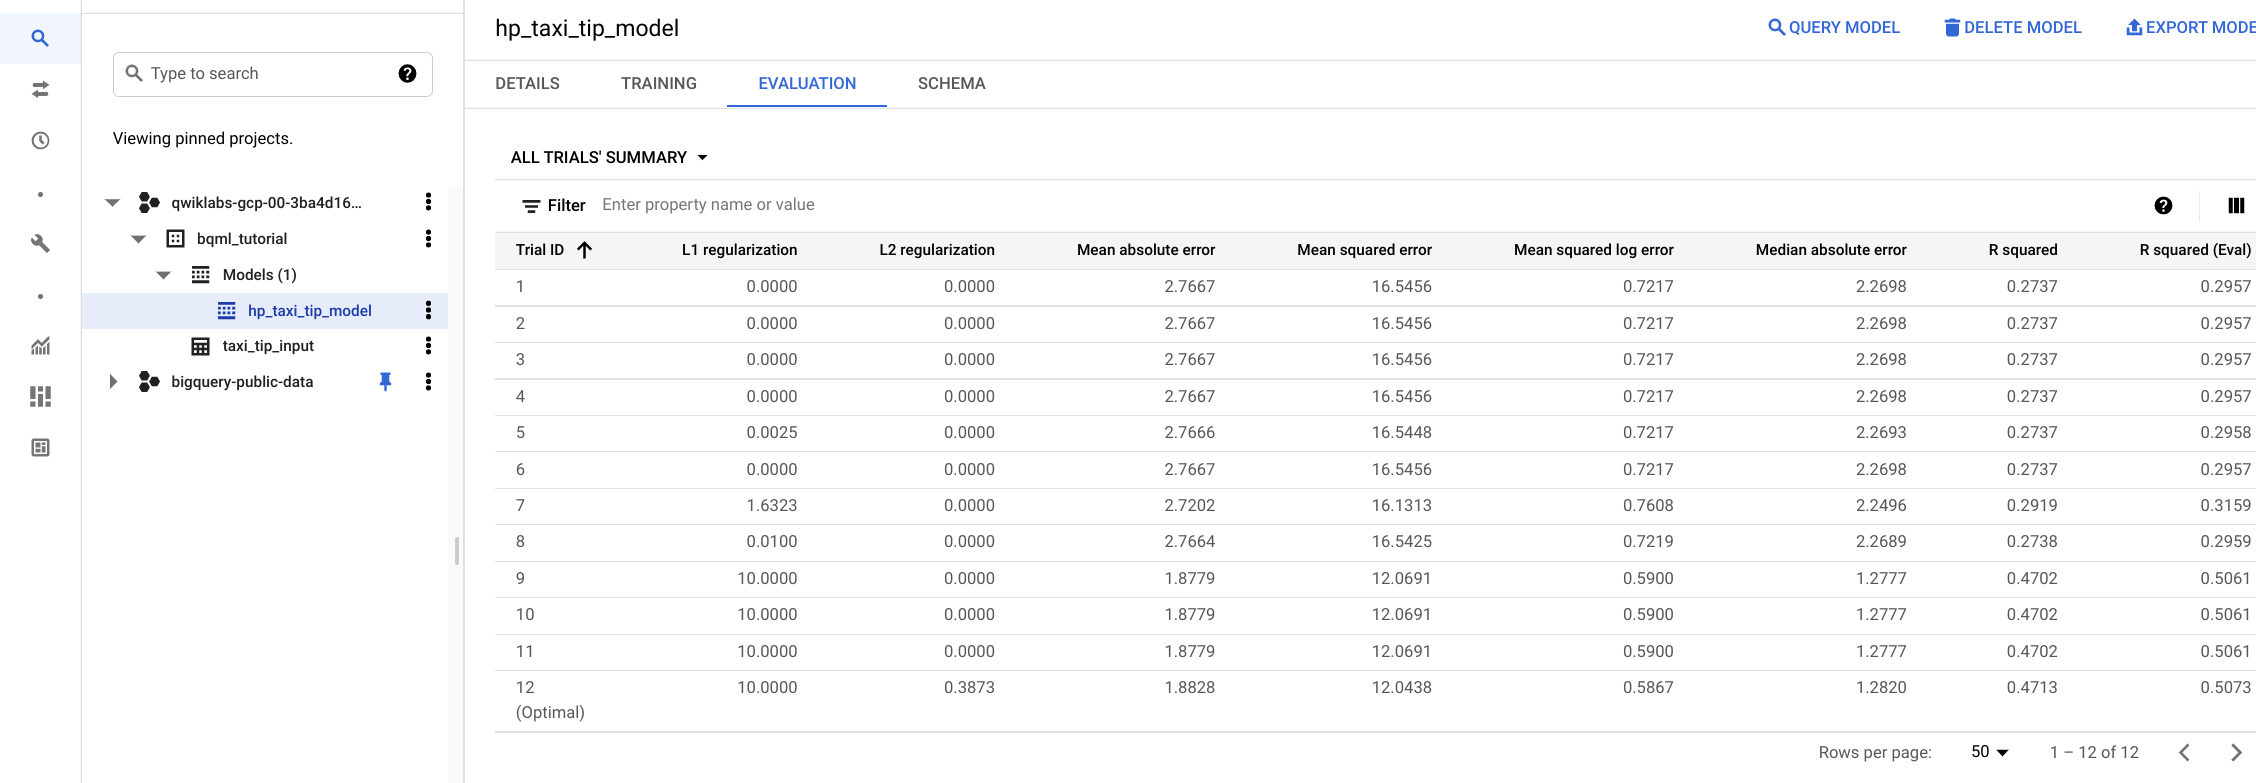
Task: Click the filter property name input
Action: (708, 205)
